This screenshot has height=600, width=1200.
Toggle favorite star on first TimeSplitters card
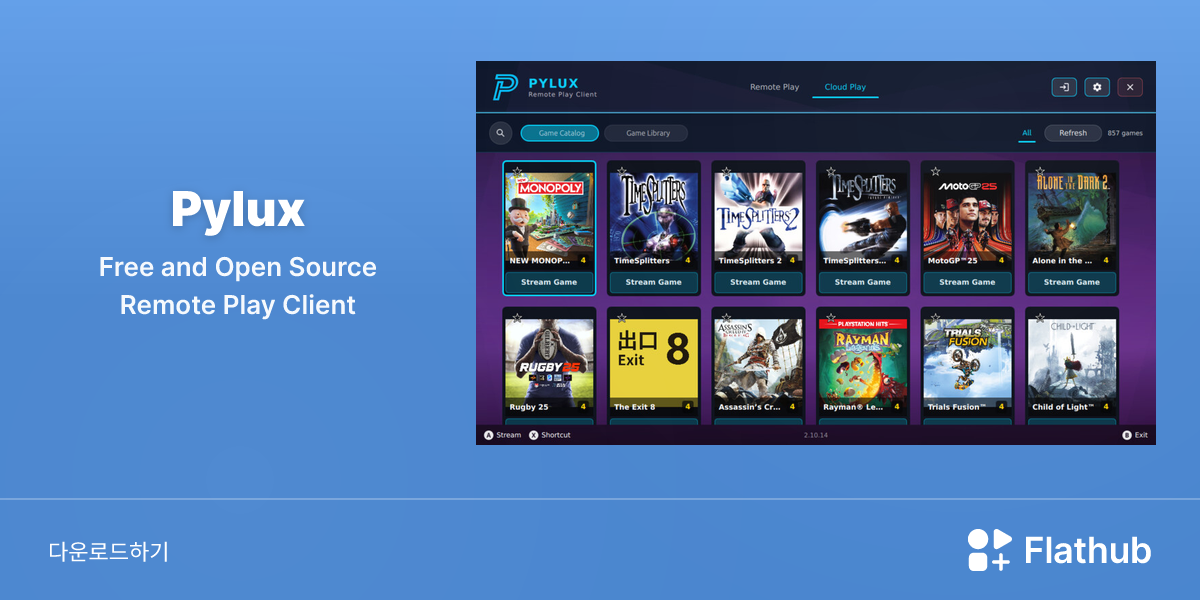point(621,172)
